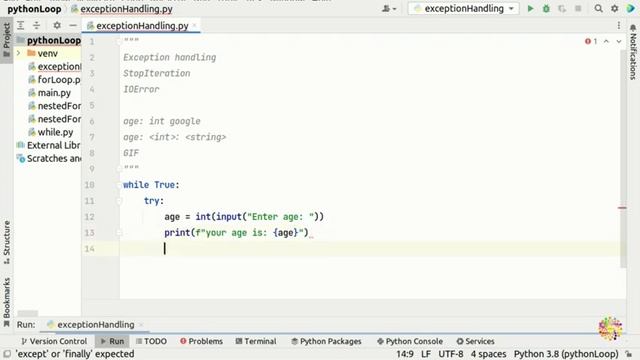Select the venv folder in tree
640x360 pixels.
(x=42, y=53)
